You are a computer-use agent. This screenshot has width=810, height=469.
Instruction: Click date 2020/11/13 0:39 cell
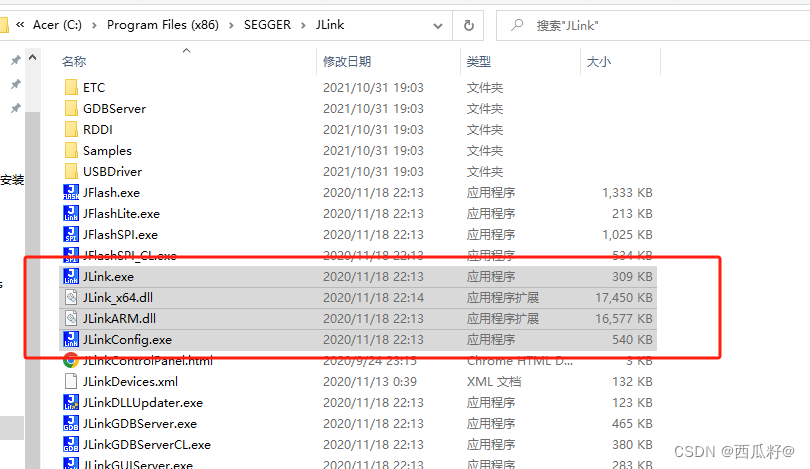[370, 382]
